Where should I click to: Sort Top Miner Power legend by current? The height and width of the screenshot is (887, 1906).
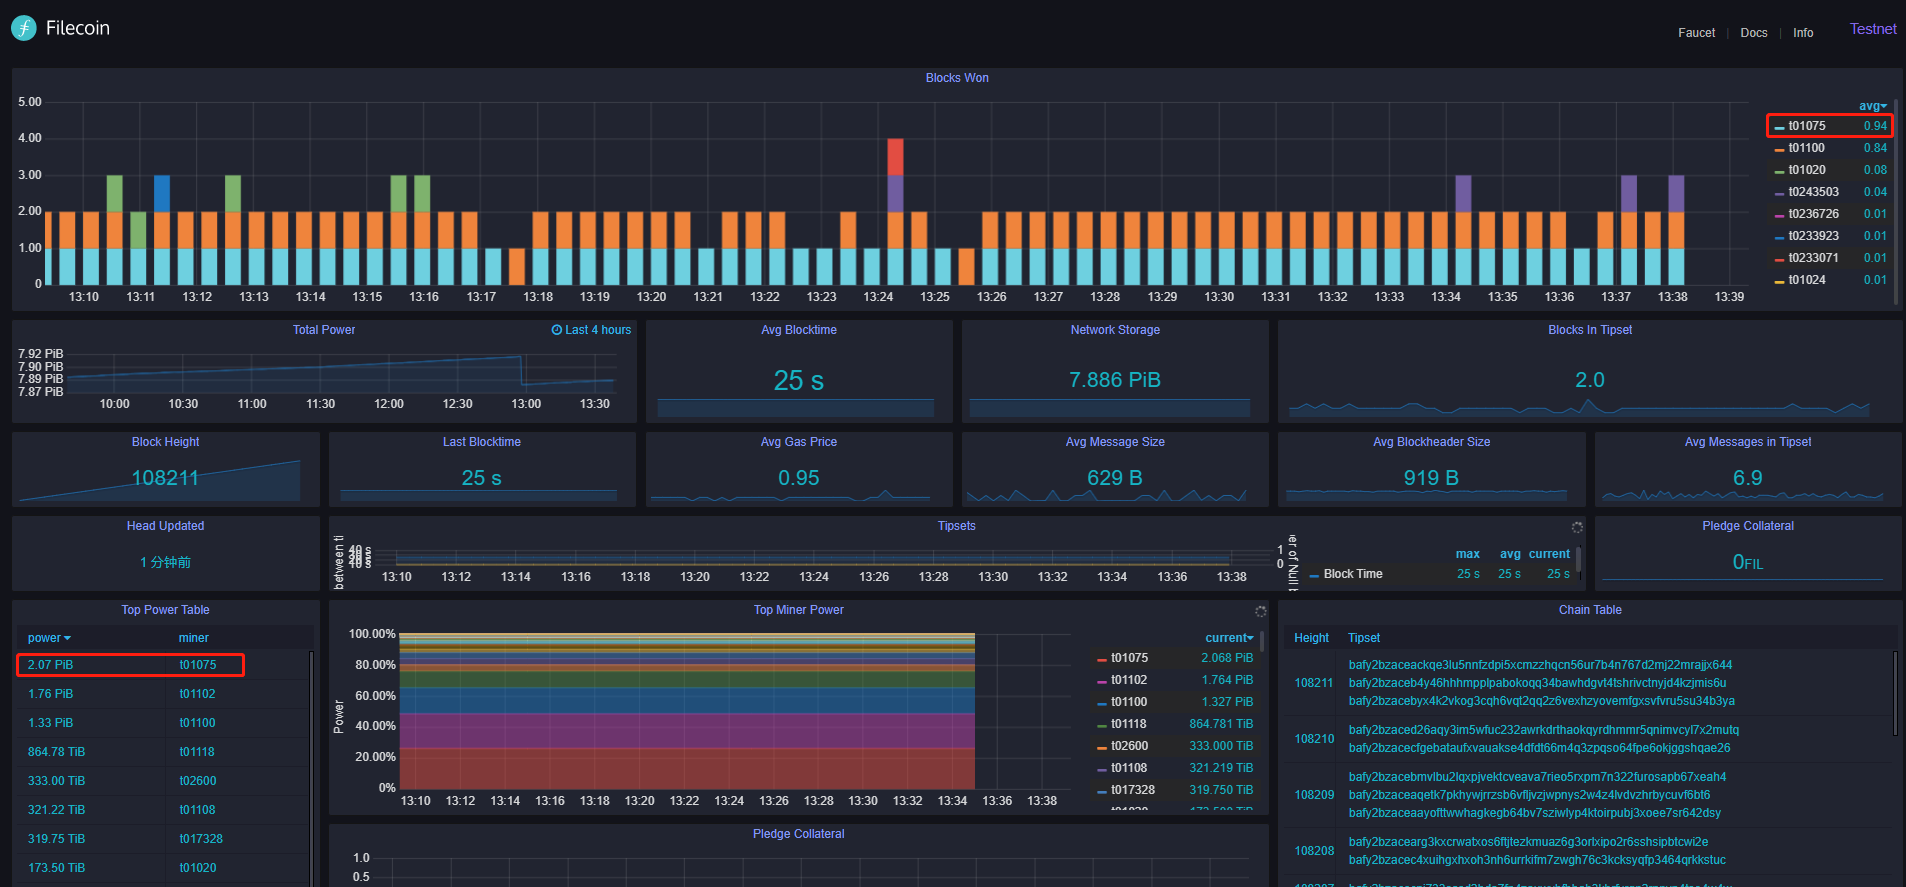tap(1229, 638)
